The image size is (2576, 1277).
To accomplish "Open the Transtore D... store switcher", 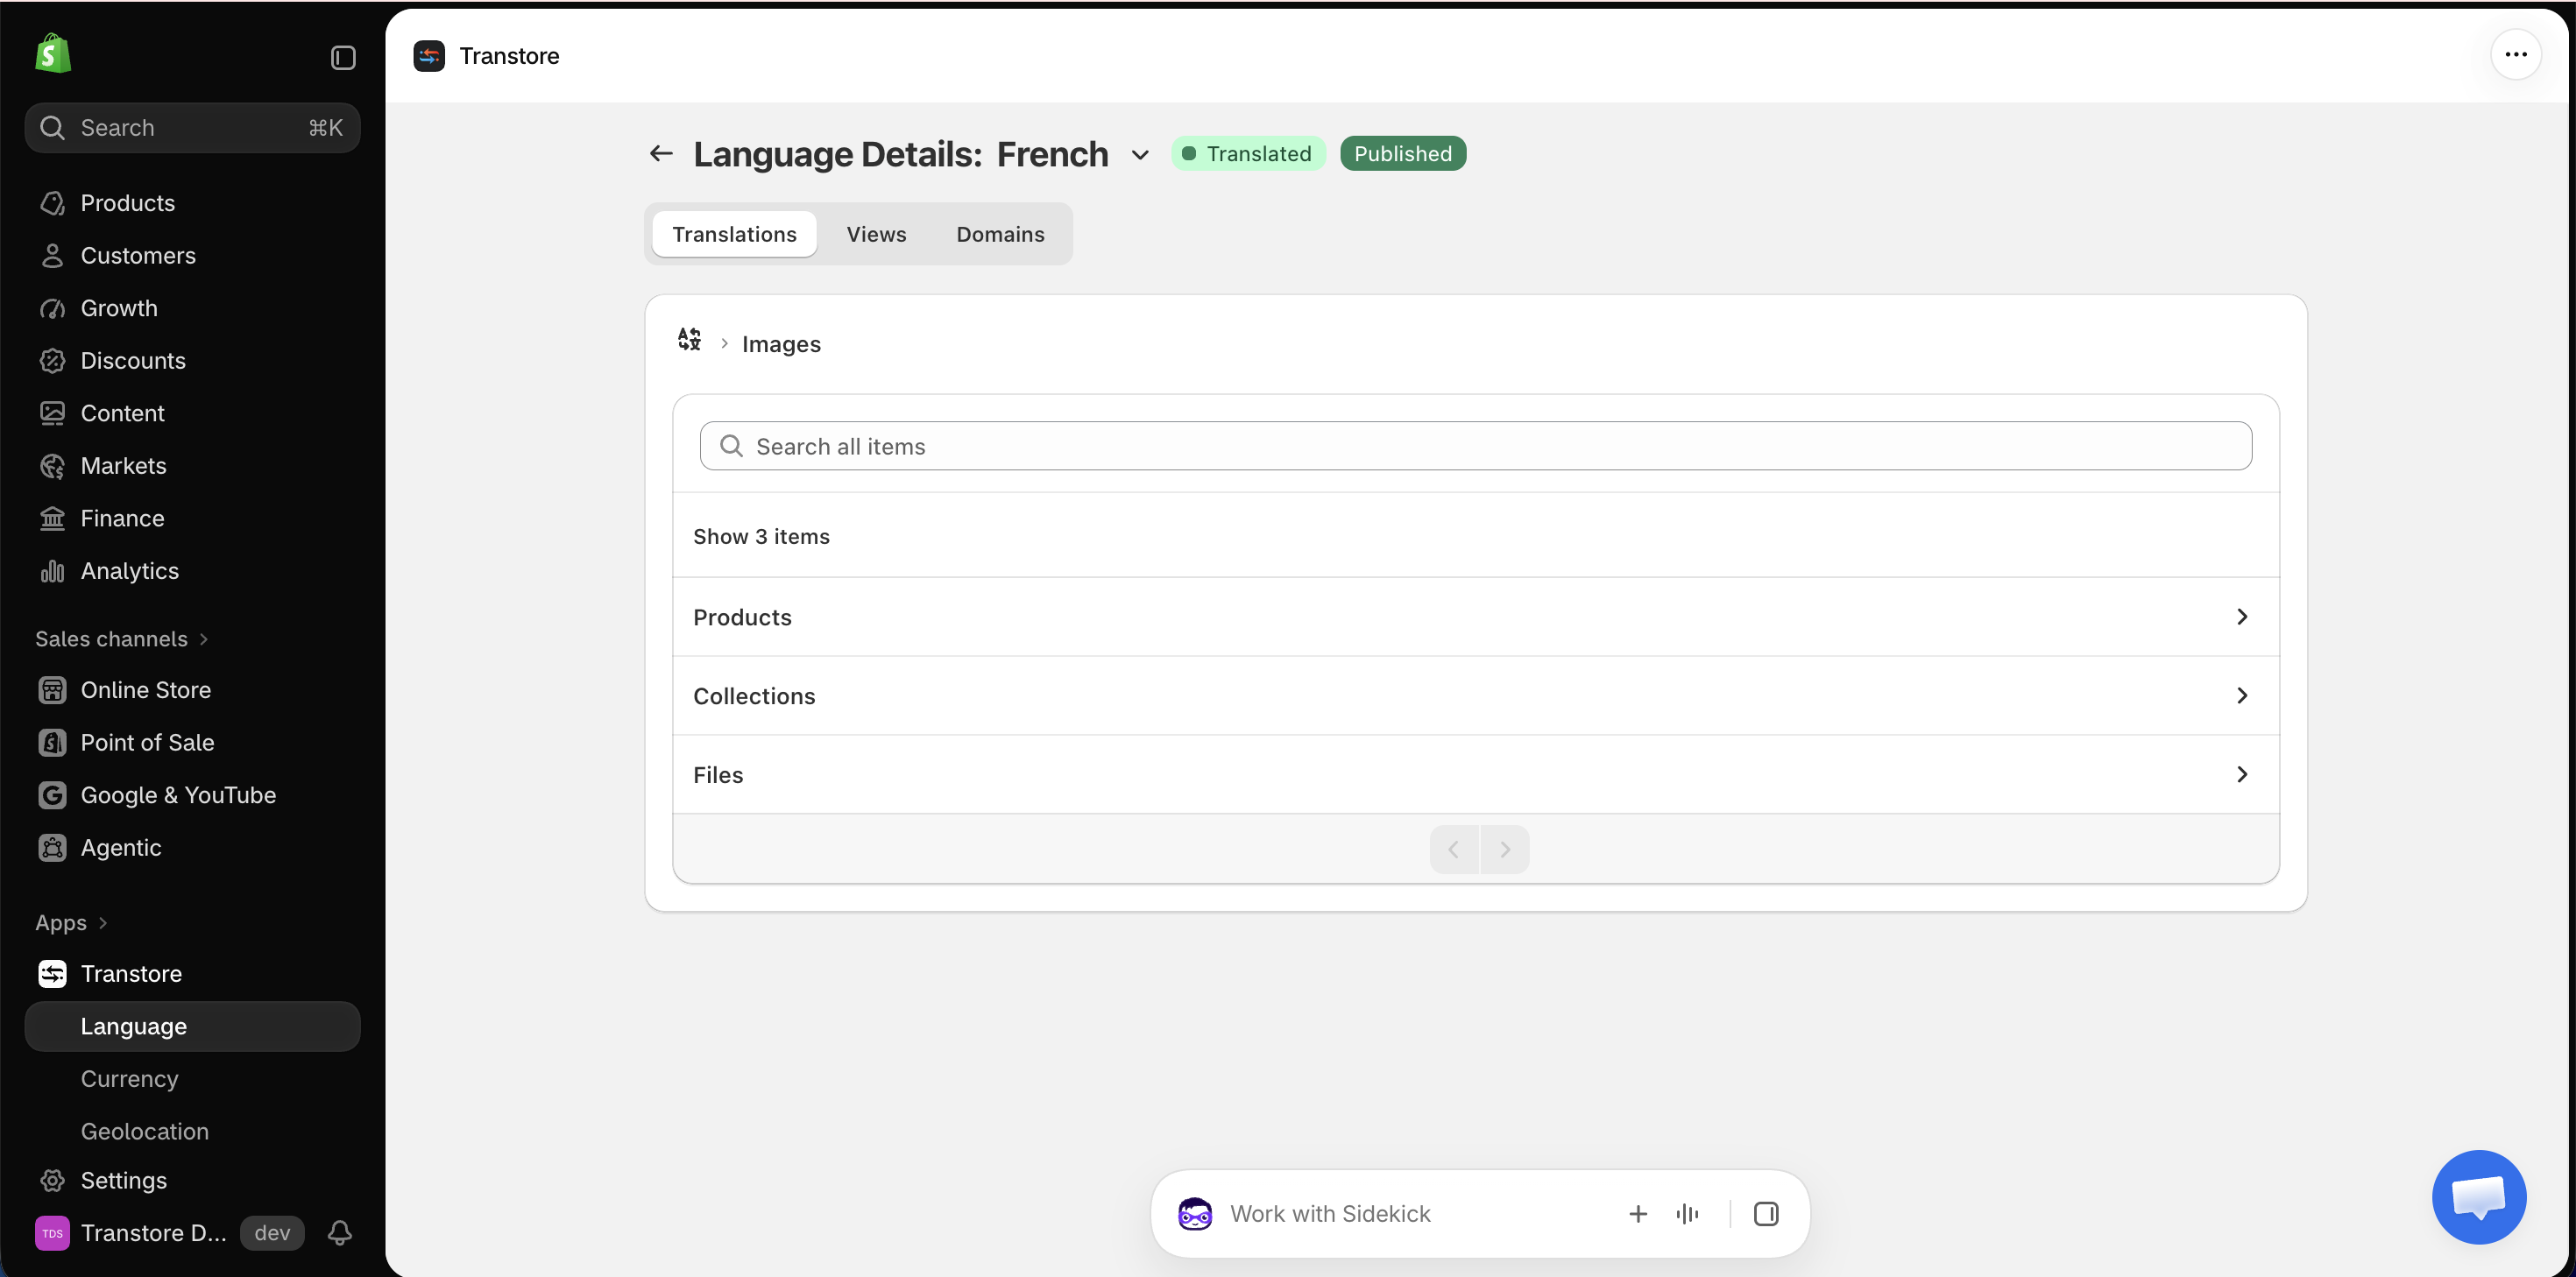I will click(130, 1233).
